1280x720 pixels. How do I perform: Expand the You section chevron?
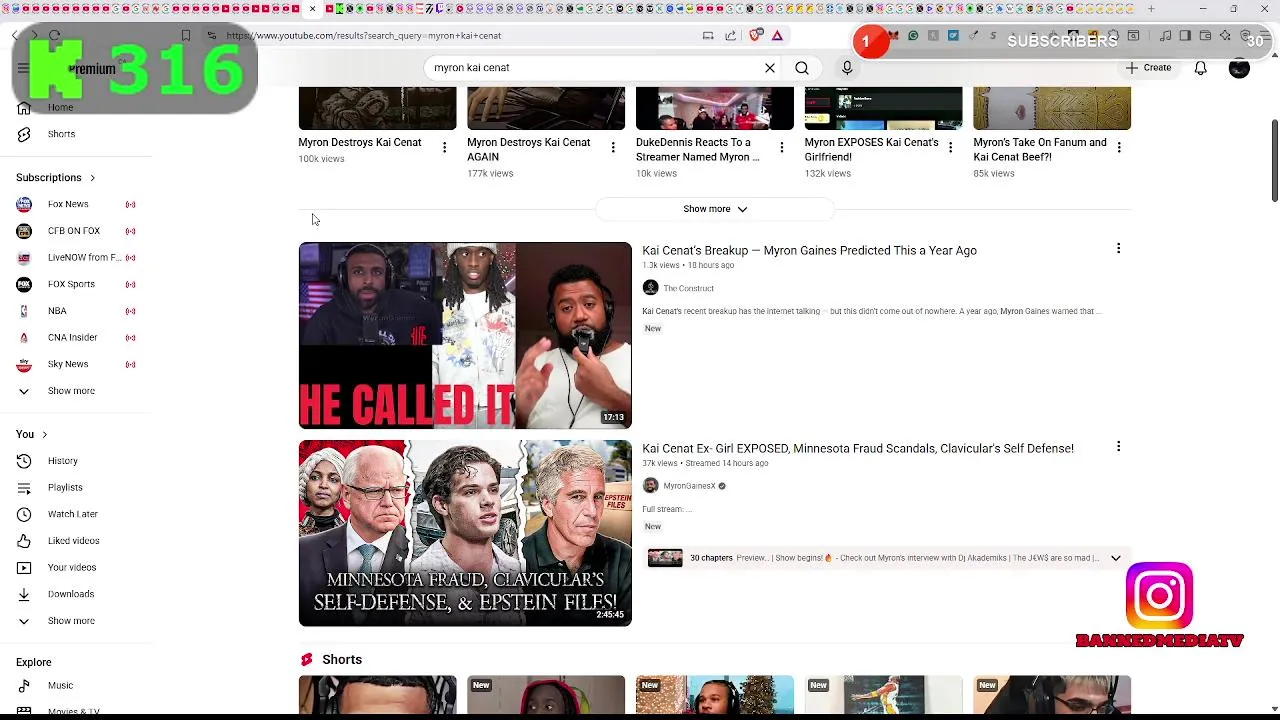coord(44,435)
